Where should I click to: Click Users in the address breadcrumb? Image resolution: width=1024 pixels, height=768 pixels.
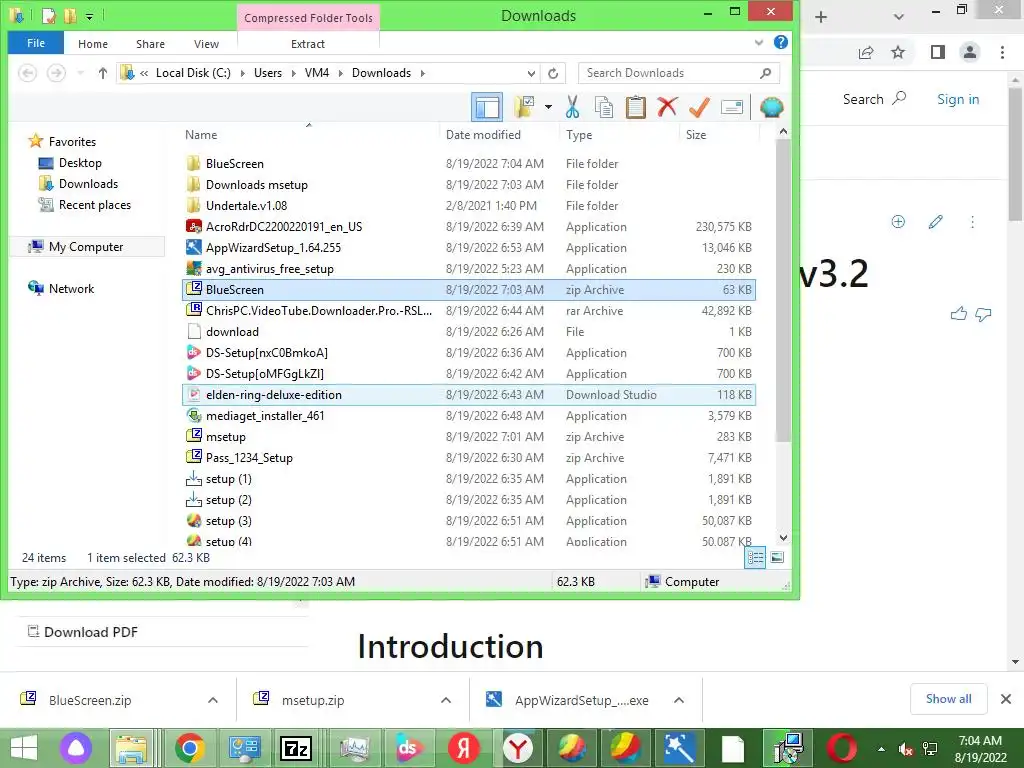(x=268, y=73)
